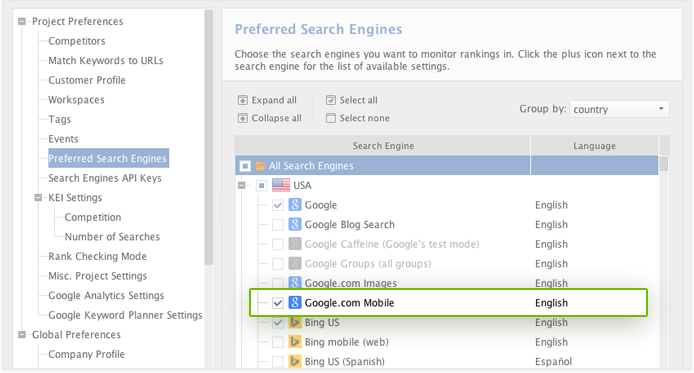Screen dimensions: 694x373
Task: Click the Google Blog Search icon
Action: 295,224
